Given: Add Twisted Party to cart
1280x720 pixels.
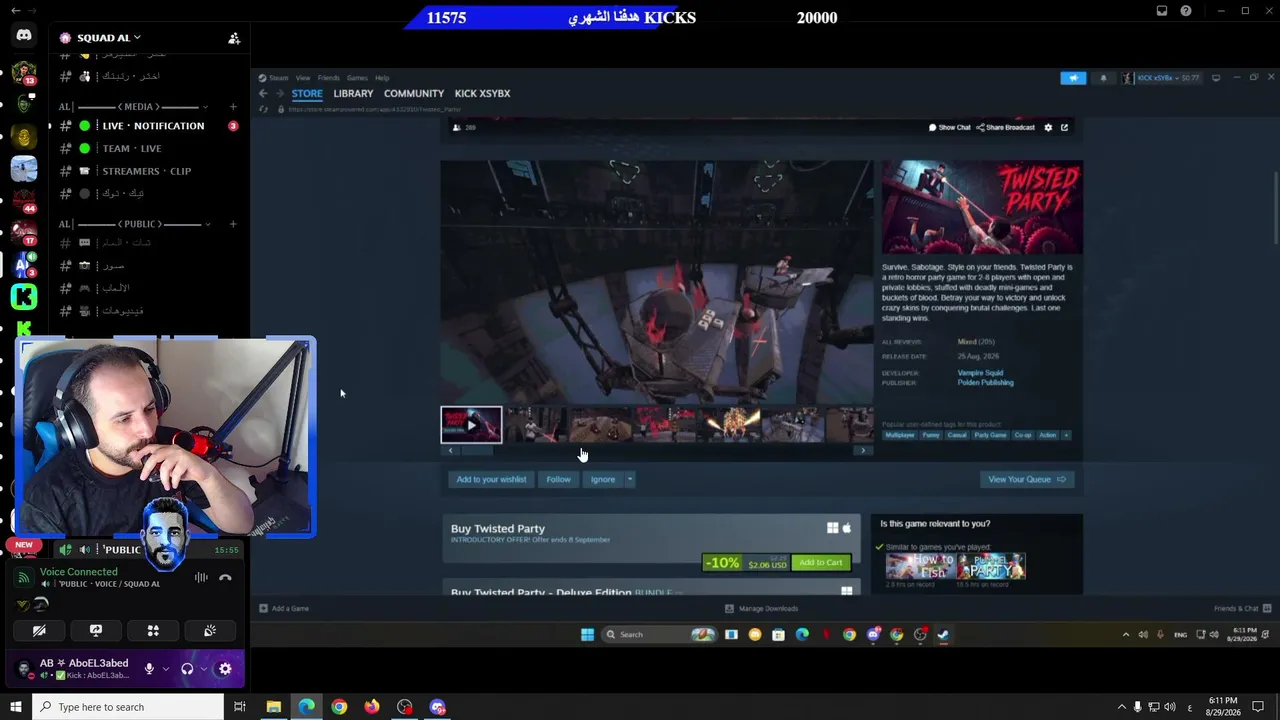Looking at the screenshot, I should click(820, 563).
